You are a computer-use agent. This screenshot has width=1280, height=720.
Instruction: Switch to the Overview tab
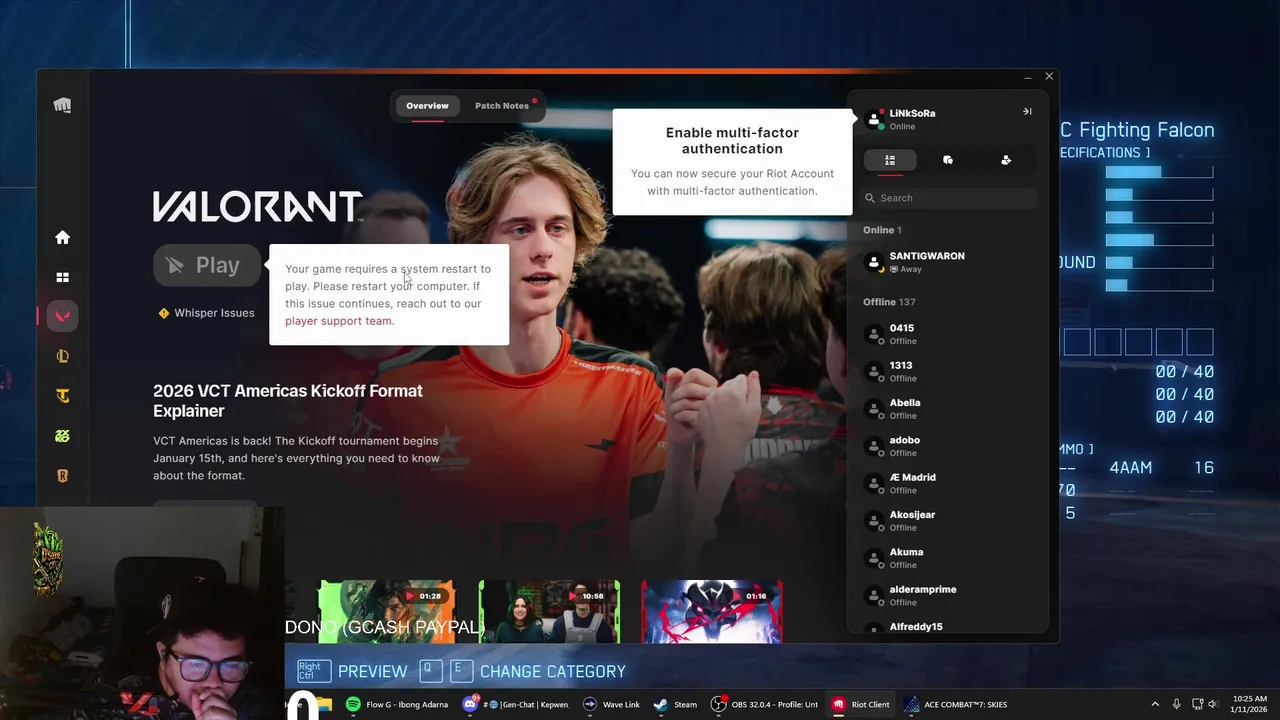pyautogui.click(x=427, y=106)
